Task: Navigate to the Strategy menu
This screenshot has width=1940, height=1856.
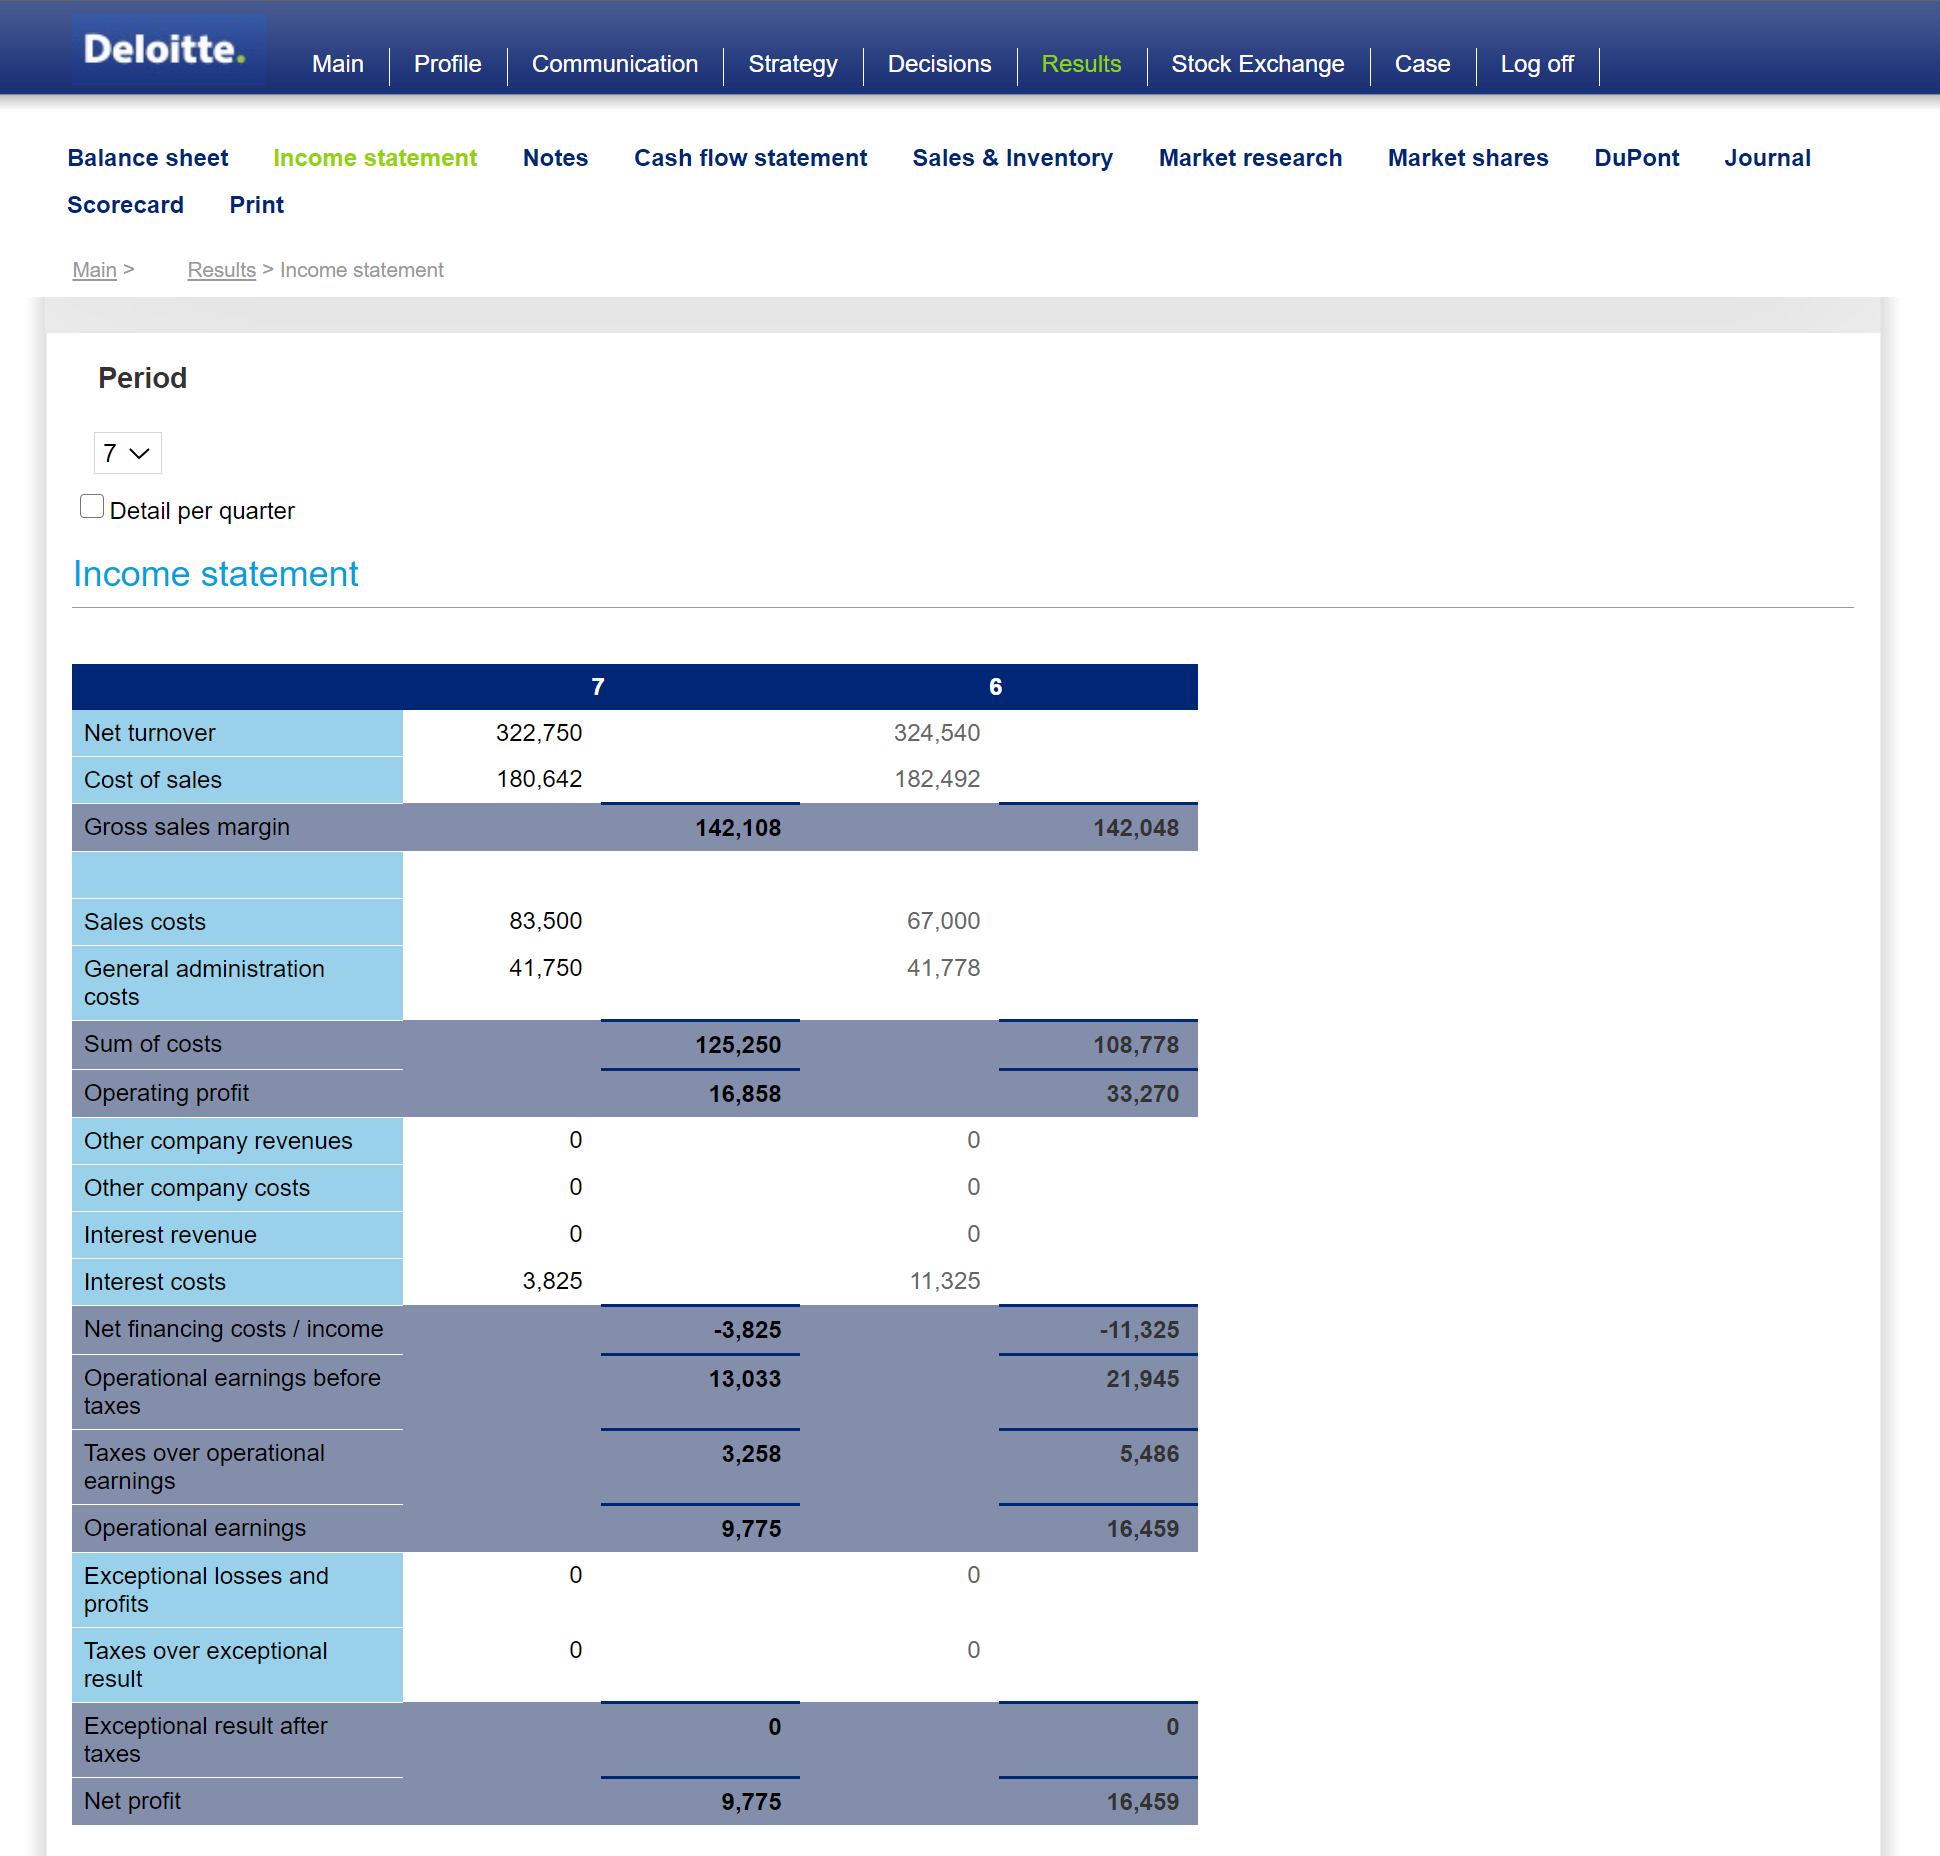Action: point(792,64)
